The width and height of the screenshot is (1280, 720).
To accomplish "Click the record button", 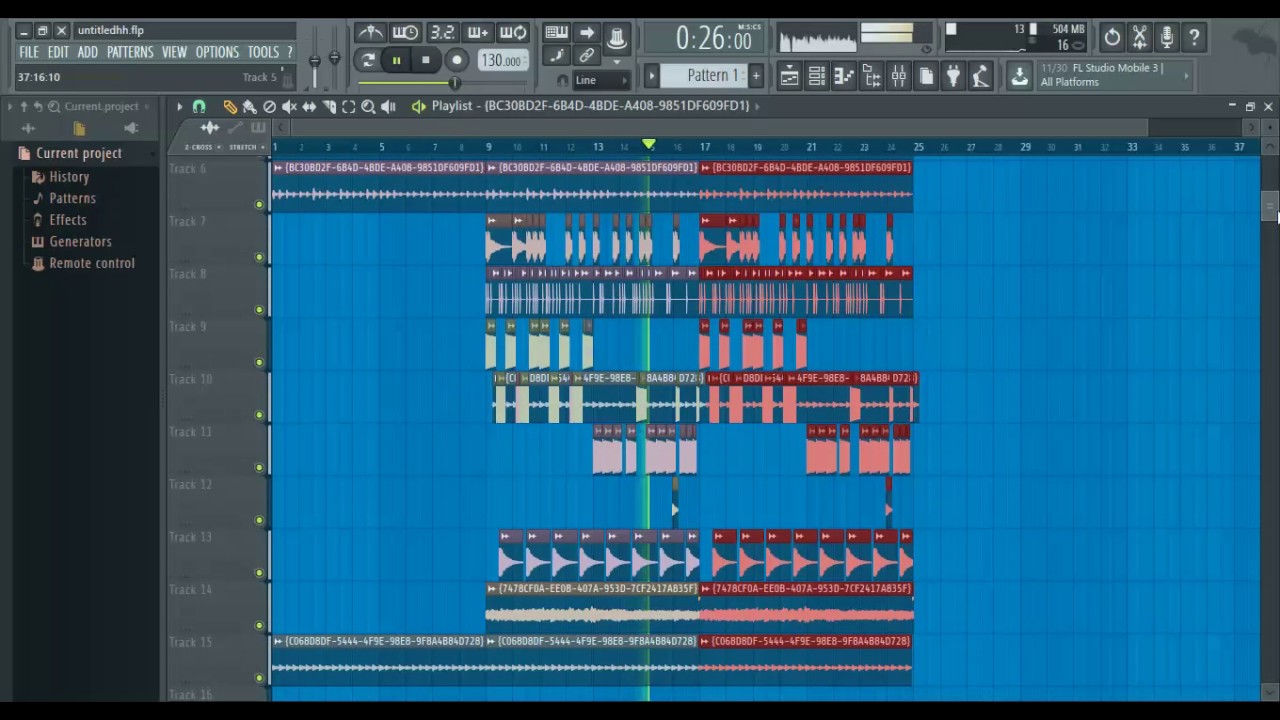I will [x=456, y=60].
